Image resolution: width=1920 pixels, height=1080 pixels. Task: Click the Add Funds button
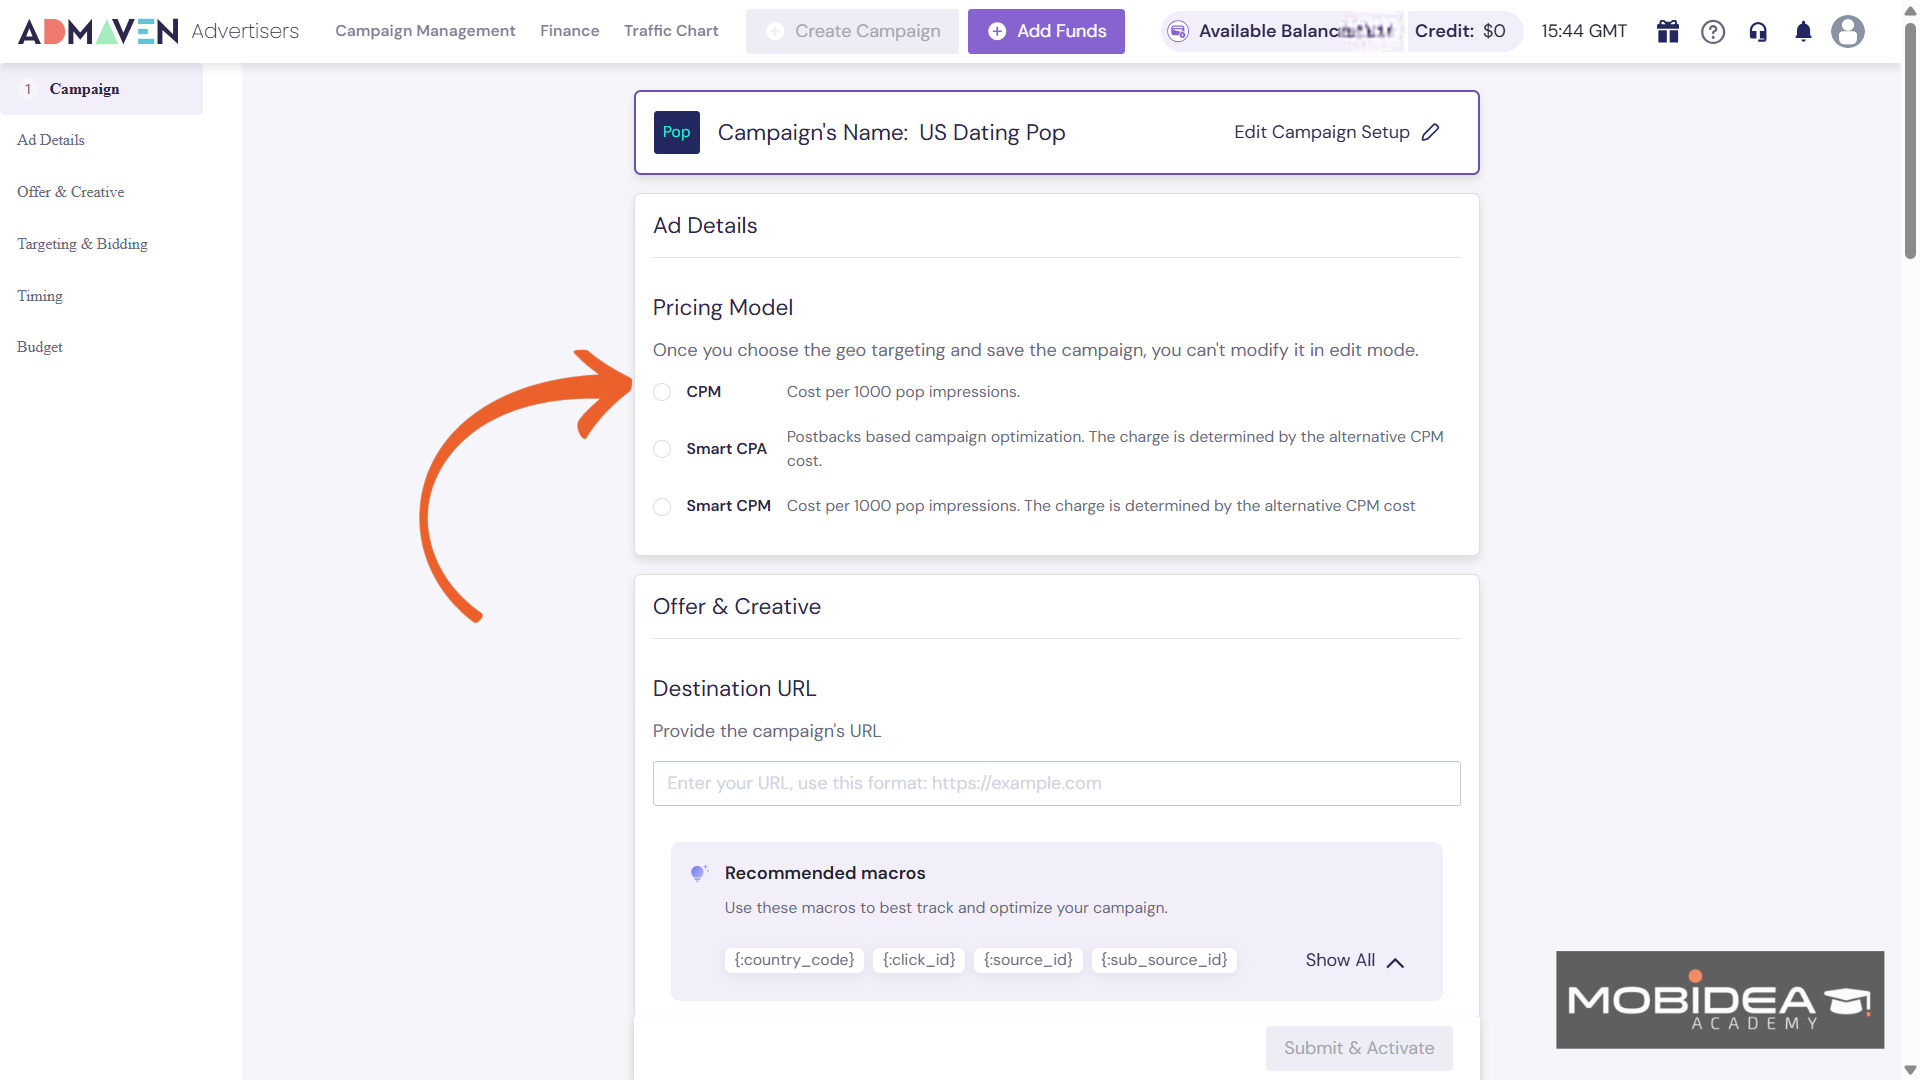point(1046,31)
